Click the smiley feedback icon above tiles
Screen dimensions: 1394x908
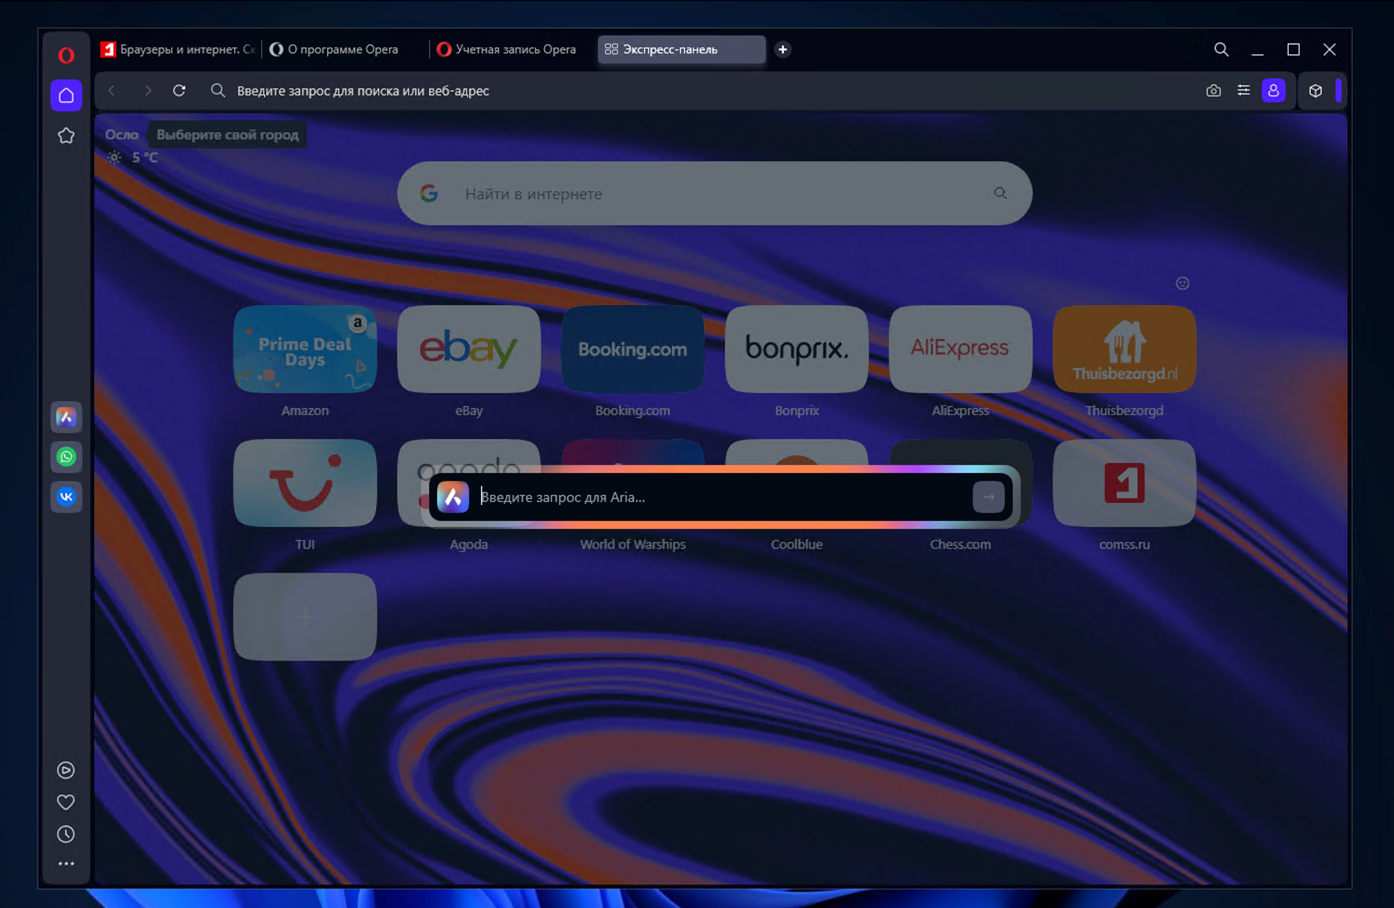click(x=1182, y=283)
